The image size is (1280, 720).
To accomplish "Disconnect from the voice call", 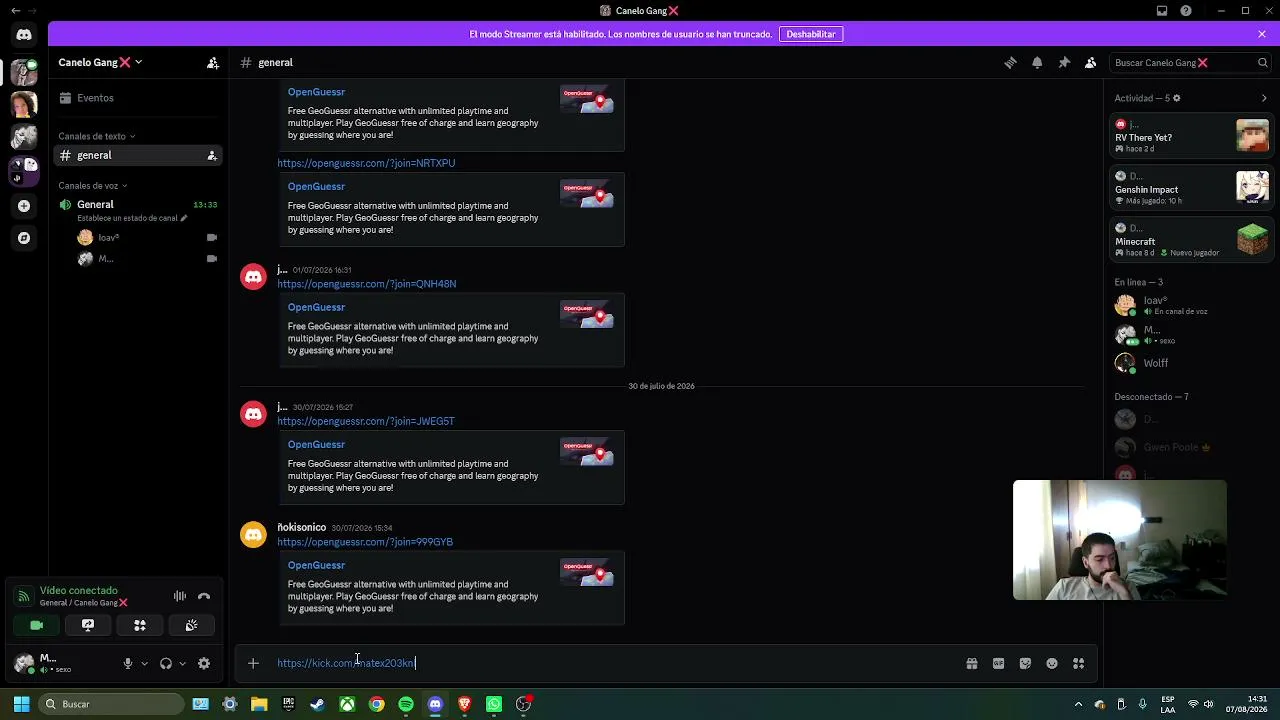I will (204, 597).
